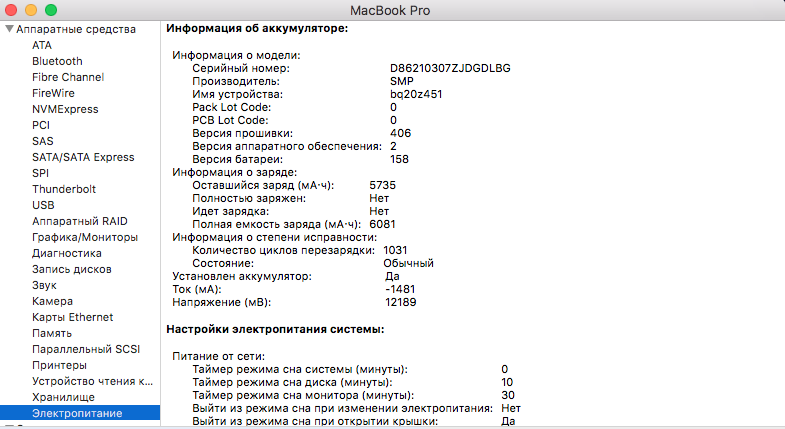Select Принтеры in the sidebar

pos(59,365)
